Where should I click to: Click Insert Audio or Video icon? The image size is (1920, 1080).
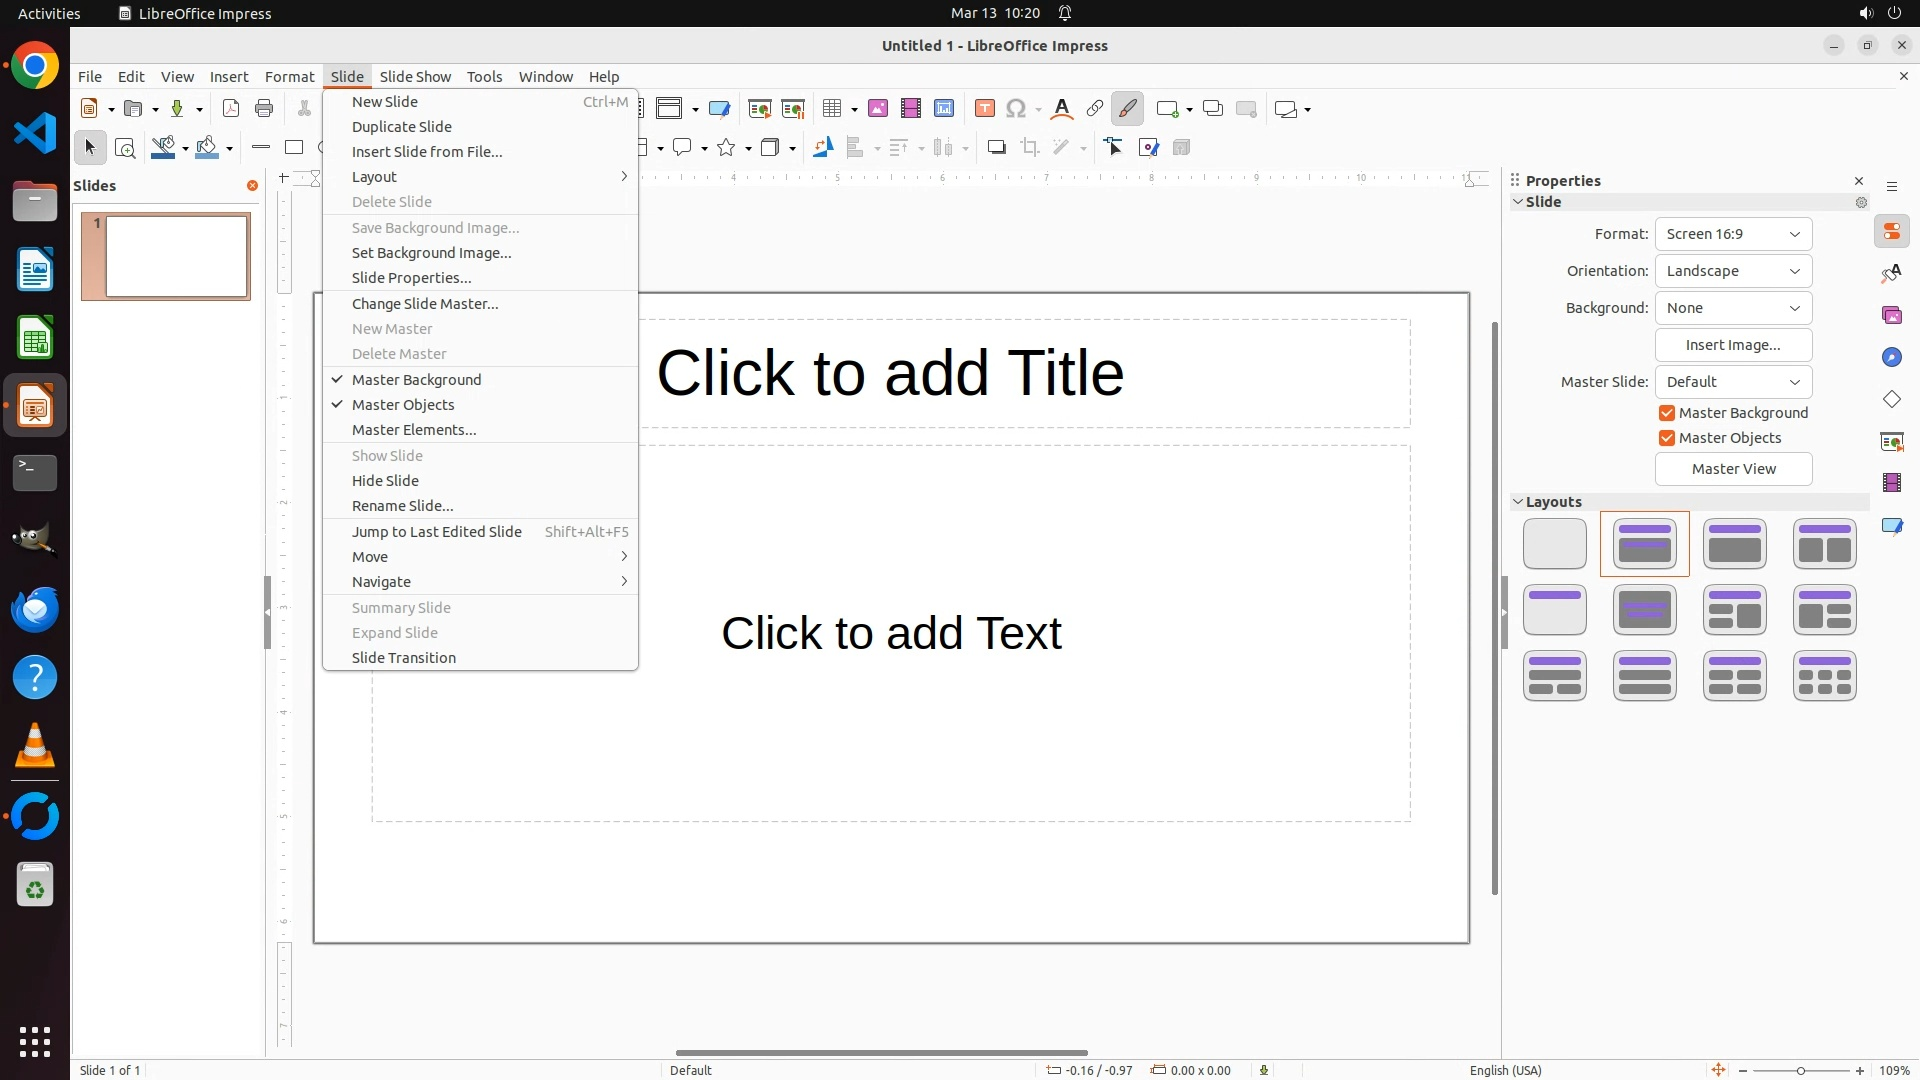pyautogui.click(x=911, y=109)
